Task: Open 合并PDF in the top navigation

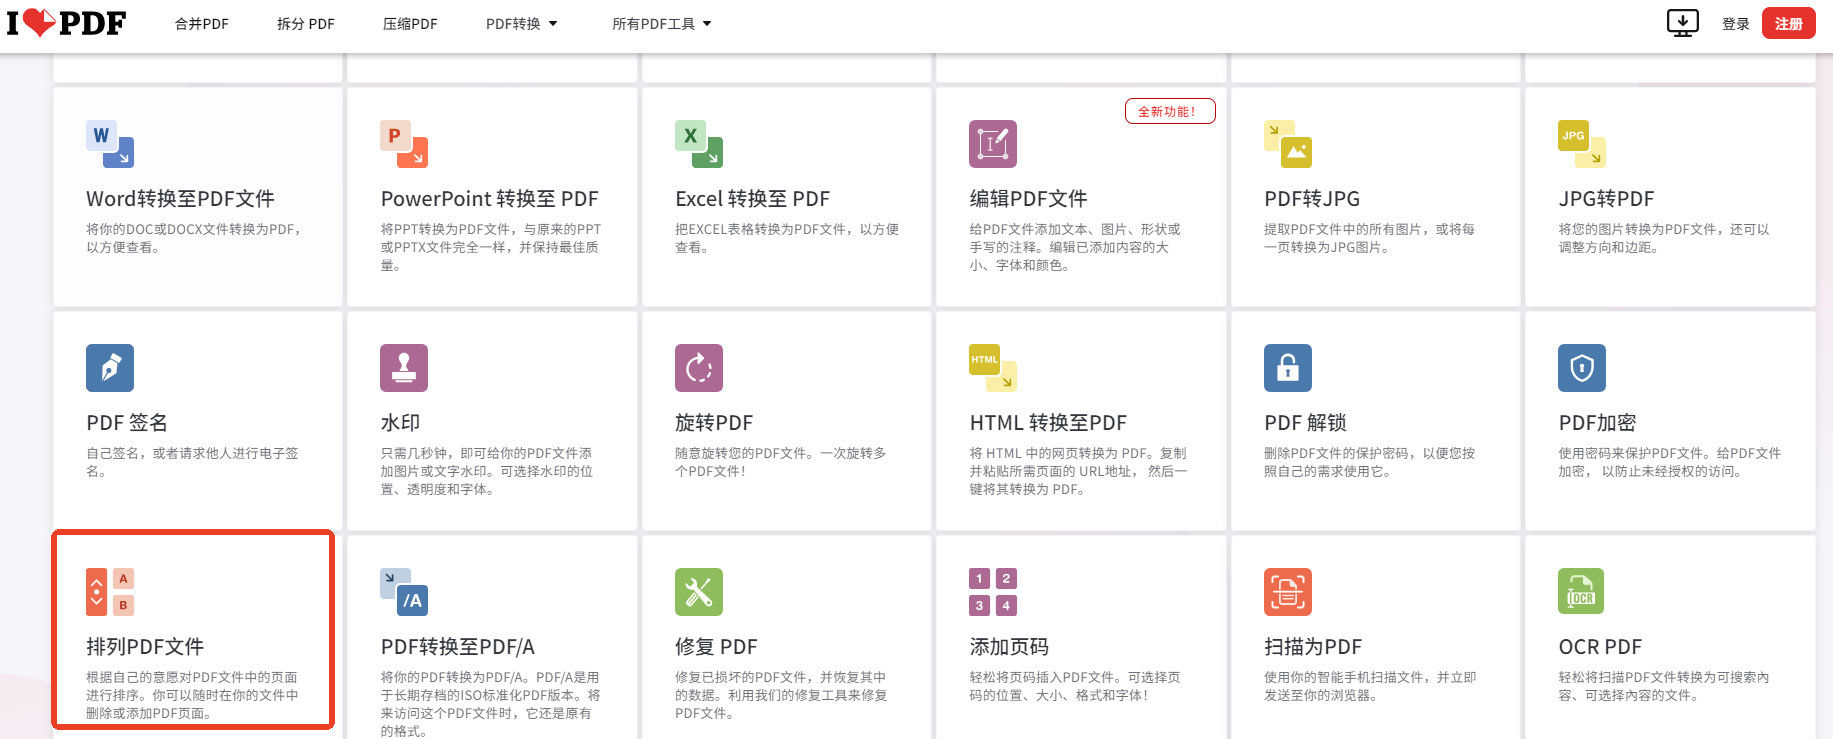Action: [x=202, y=24]
